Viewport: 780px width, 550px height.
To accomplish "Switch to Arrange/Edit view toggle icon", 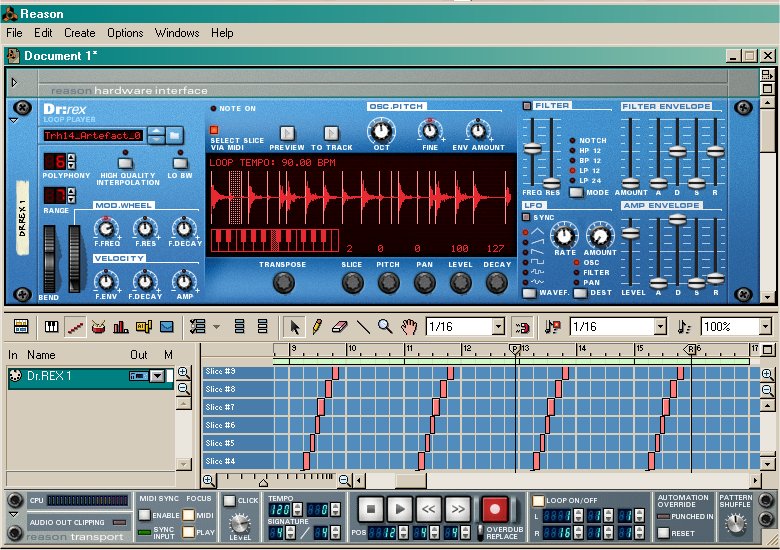I will pyautogui.click(x=21, y=327).
